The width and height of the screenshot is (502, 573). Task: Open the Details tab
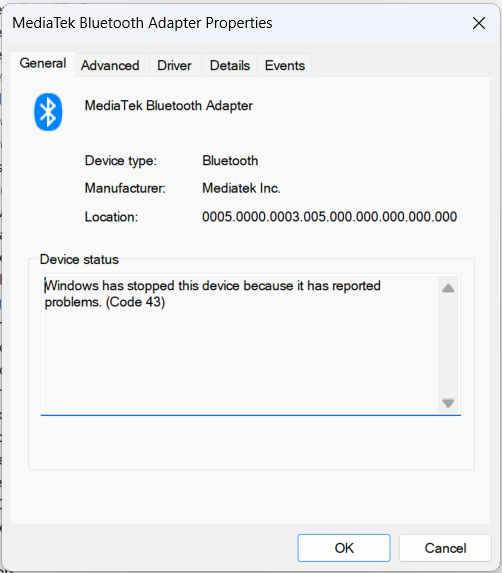pyautogui.click(x=229, y=66)
